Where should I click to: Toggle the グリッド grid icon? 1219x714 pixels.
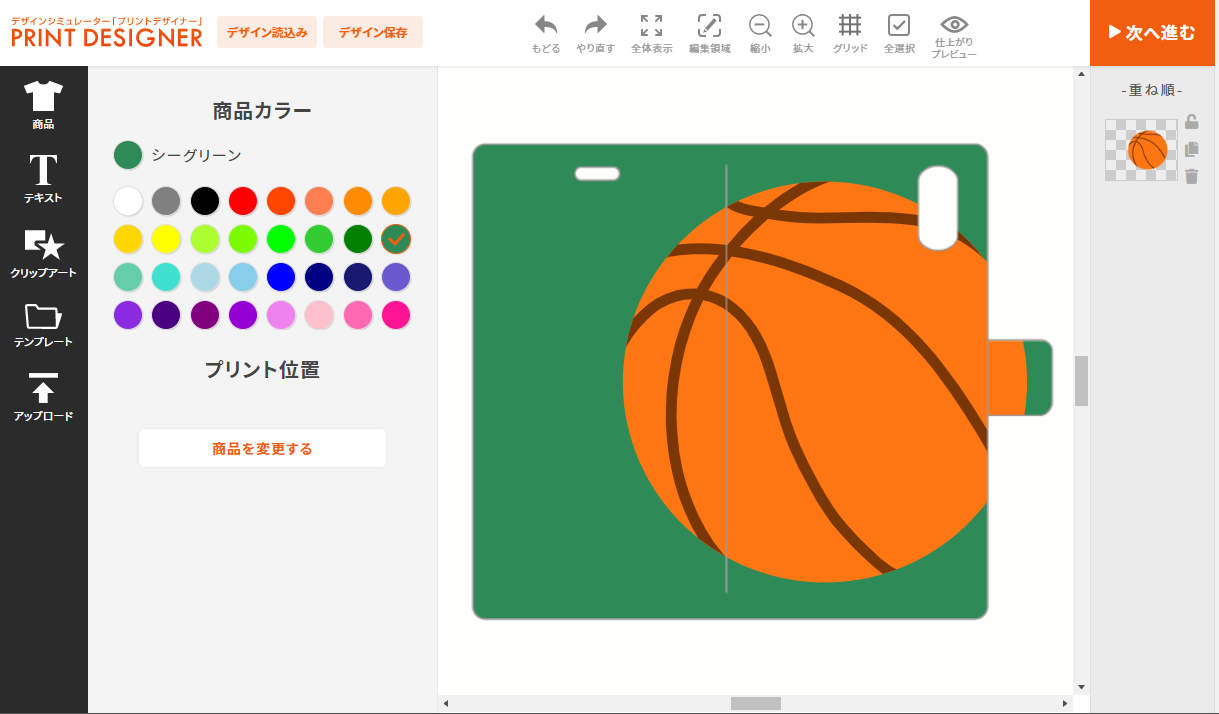coord(850,34)
